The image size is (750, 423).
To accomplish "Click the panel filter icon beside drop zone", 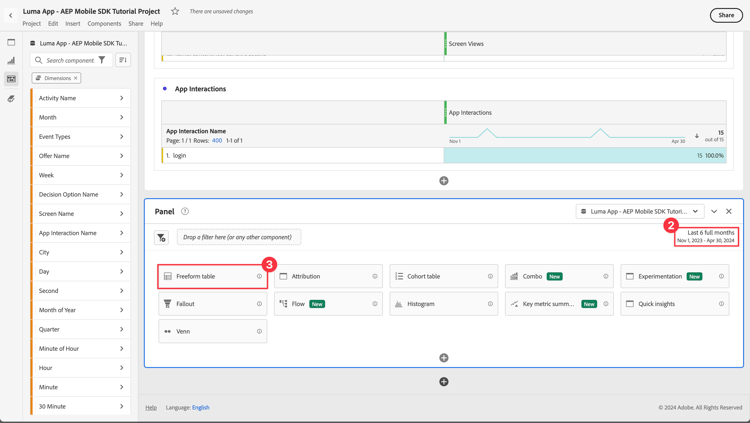I will tap(161, 237).
